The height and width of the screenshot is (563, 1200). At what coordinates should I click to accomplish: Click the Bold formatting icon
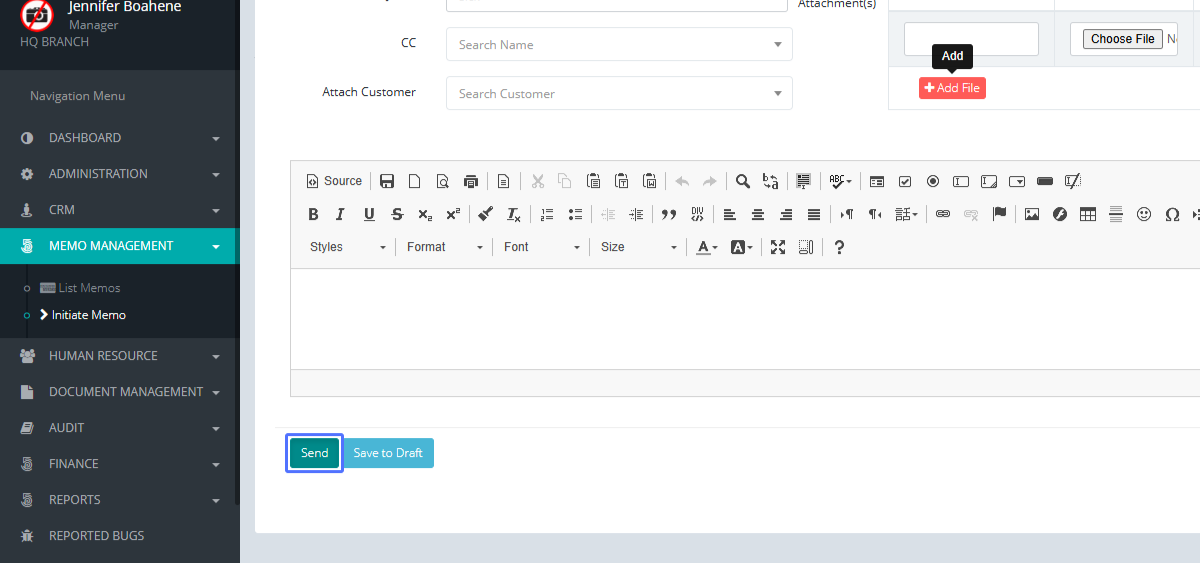[313, 214]
